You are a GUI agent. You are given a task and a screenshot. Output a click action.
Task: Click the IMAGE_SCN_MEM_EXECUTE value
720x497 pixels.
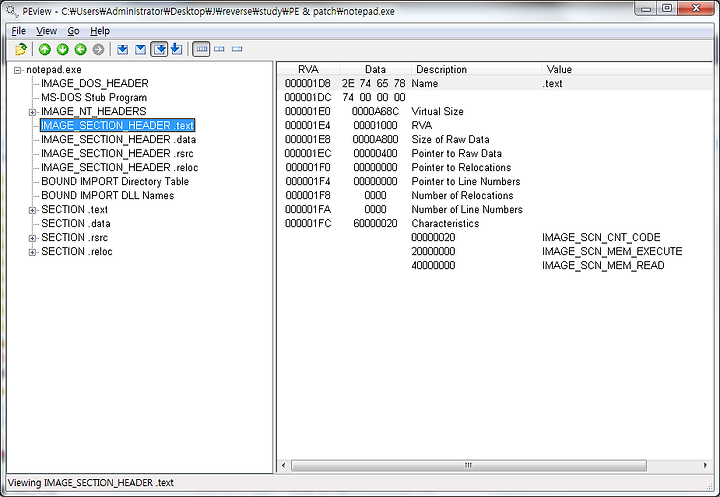pos(612,252)
